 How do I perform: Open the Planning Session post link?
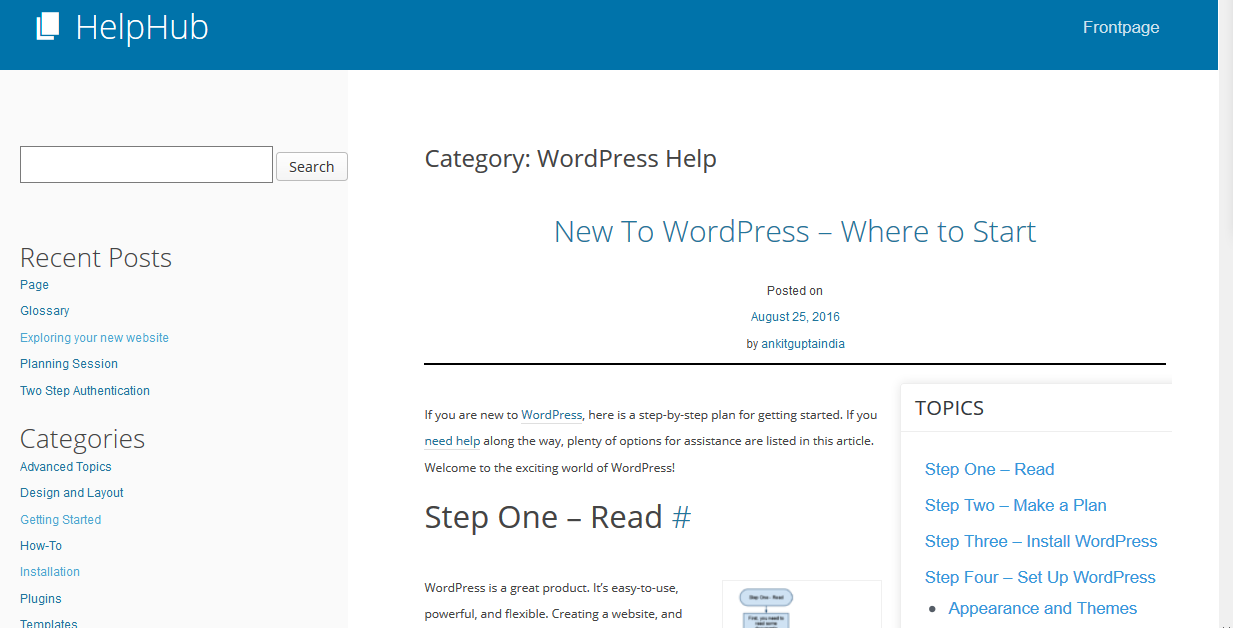click(x=69, y=364)
